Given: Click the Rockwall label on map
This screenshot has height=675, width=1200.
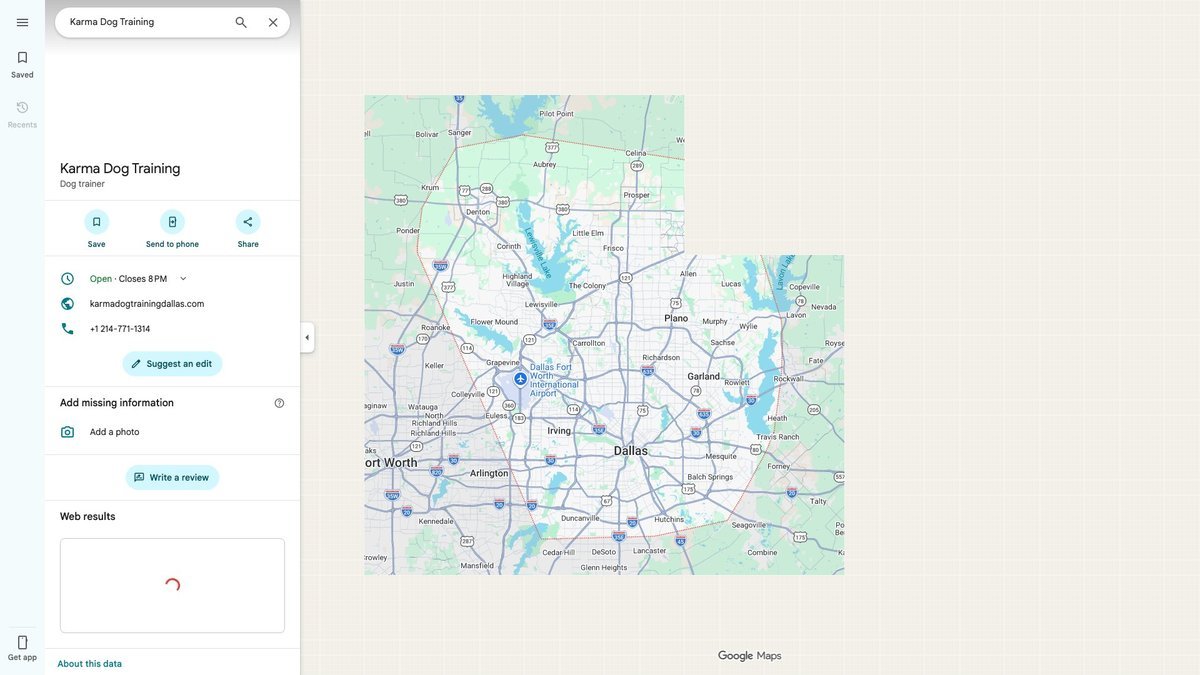Looking at the screenshot, I should [x=788, y=378].
